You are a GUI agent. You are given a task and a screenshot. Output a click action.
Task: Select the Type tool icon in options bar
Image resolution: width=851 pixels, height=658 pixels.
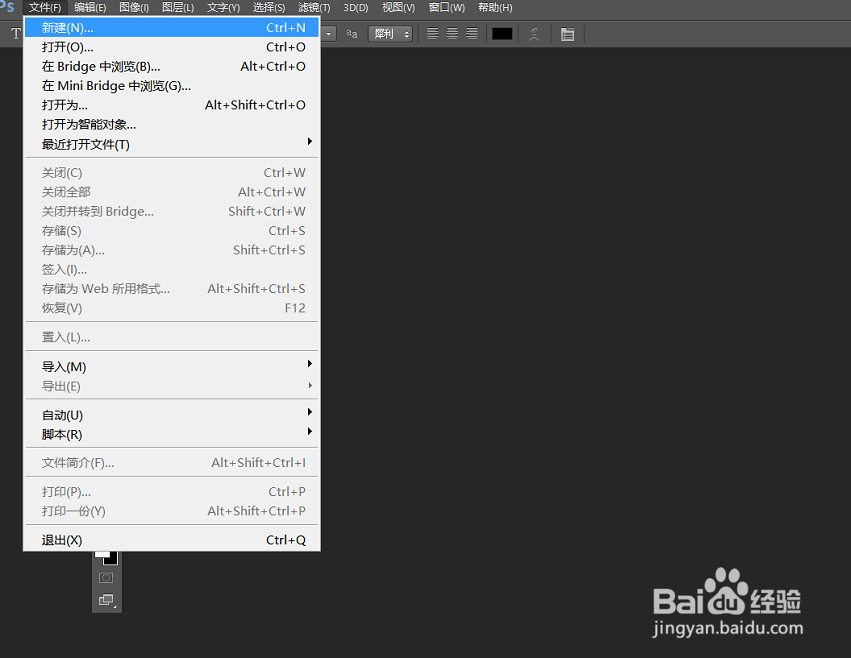tap(16, 34)
